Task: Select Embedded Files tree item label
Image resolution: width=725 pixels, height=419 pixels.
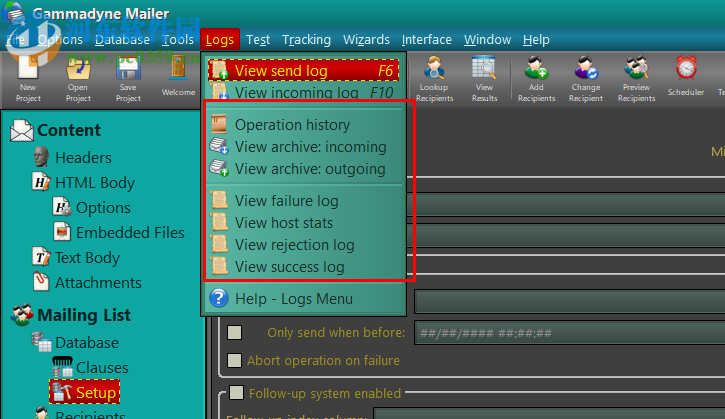Action: point(130,233)
